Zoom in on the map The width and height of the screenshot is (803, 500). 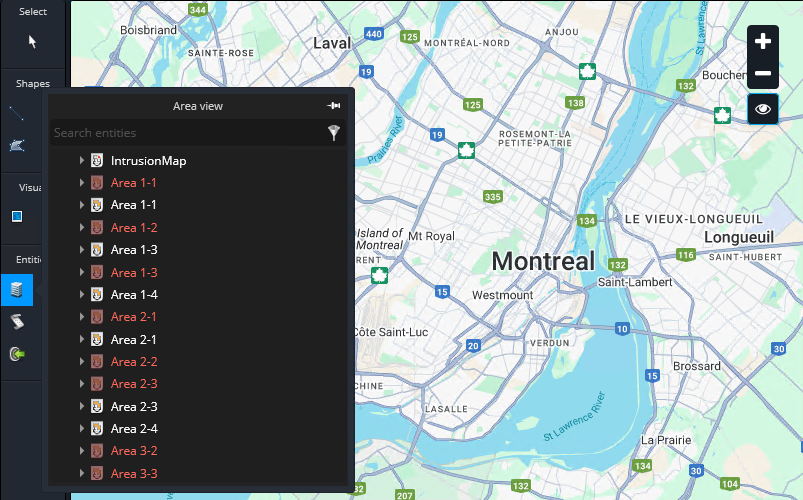point(763,41)
